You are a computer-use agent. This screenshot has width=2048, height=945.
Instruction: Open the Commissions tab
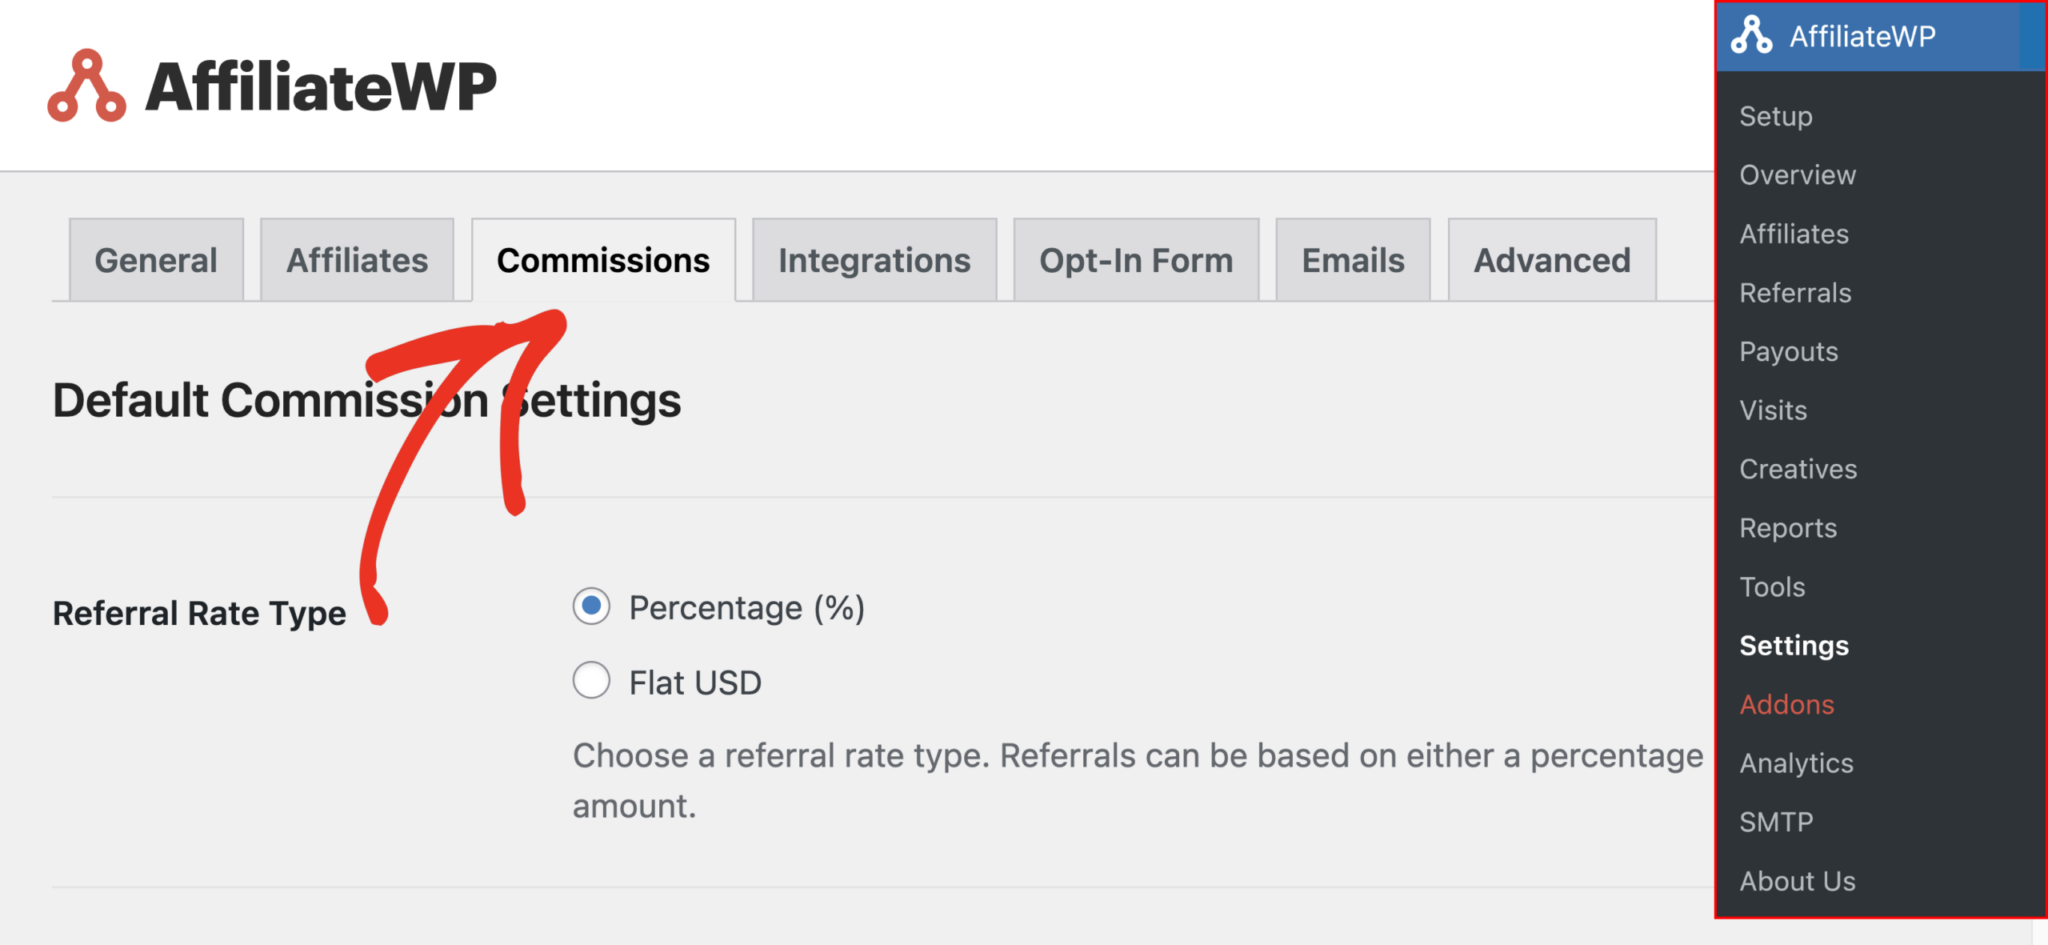coord(603,260)
